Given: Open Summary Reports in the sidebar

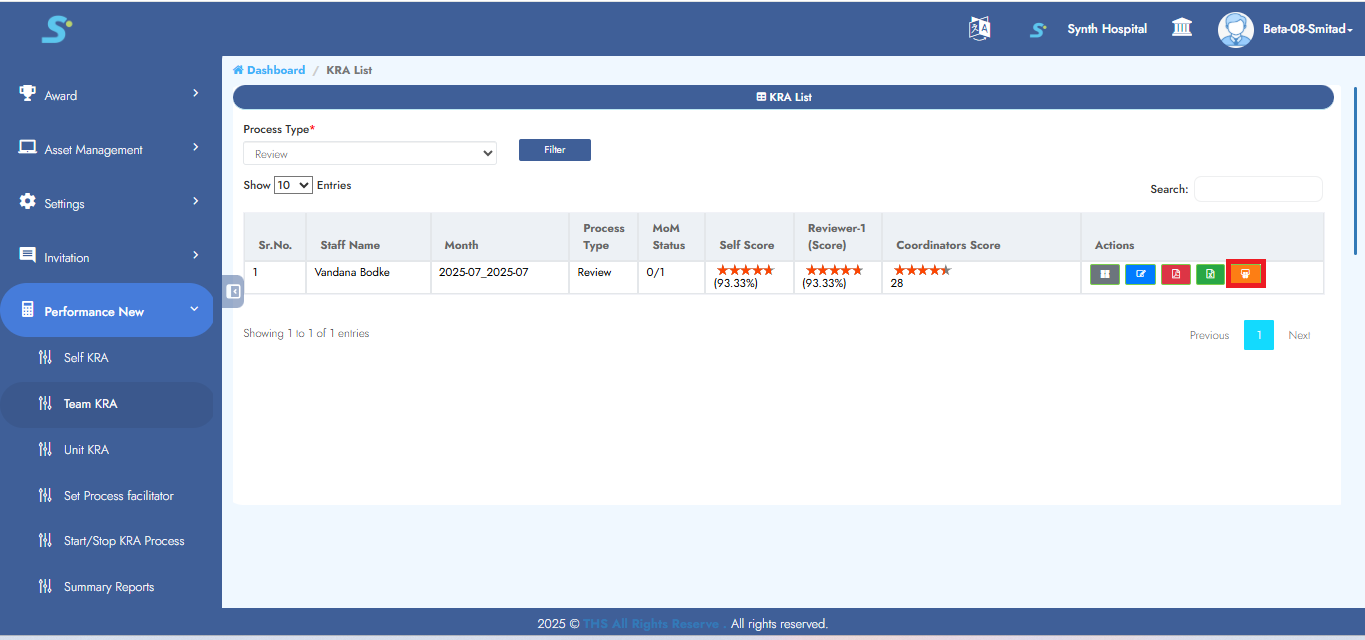Looking at the screenshot, I should pyautogui.click(x=108, y=587).
